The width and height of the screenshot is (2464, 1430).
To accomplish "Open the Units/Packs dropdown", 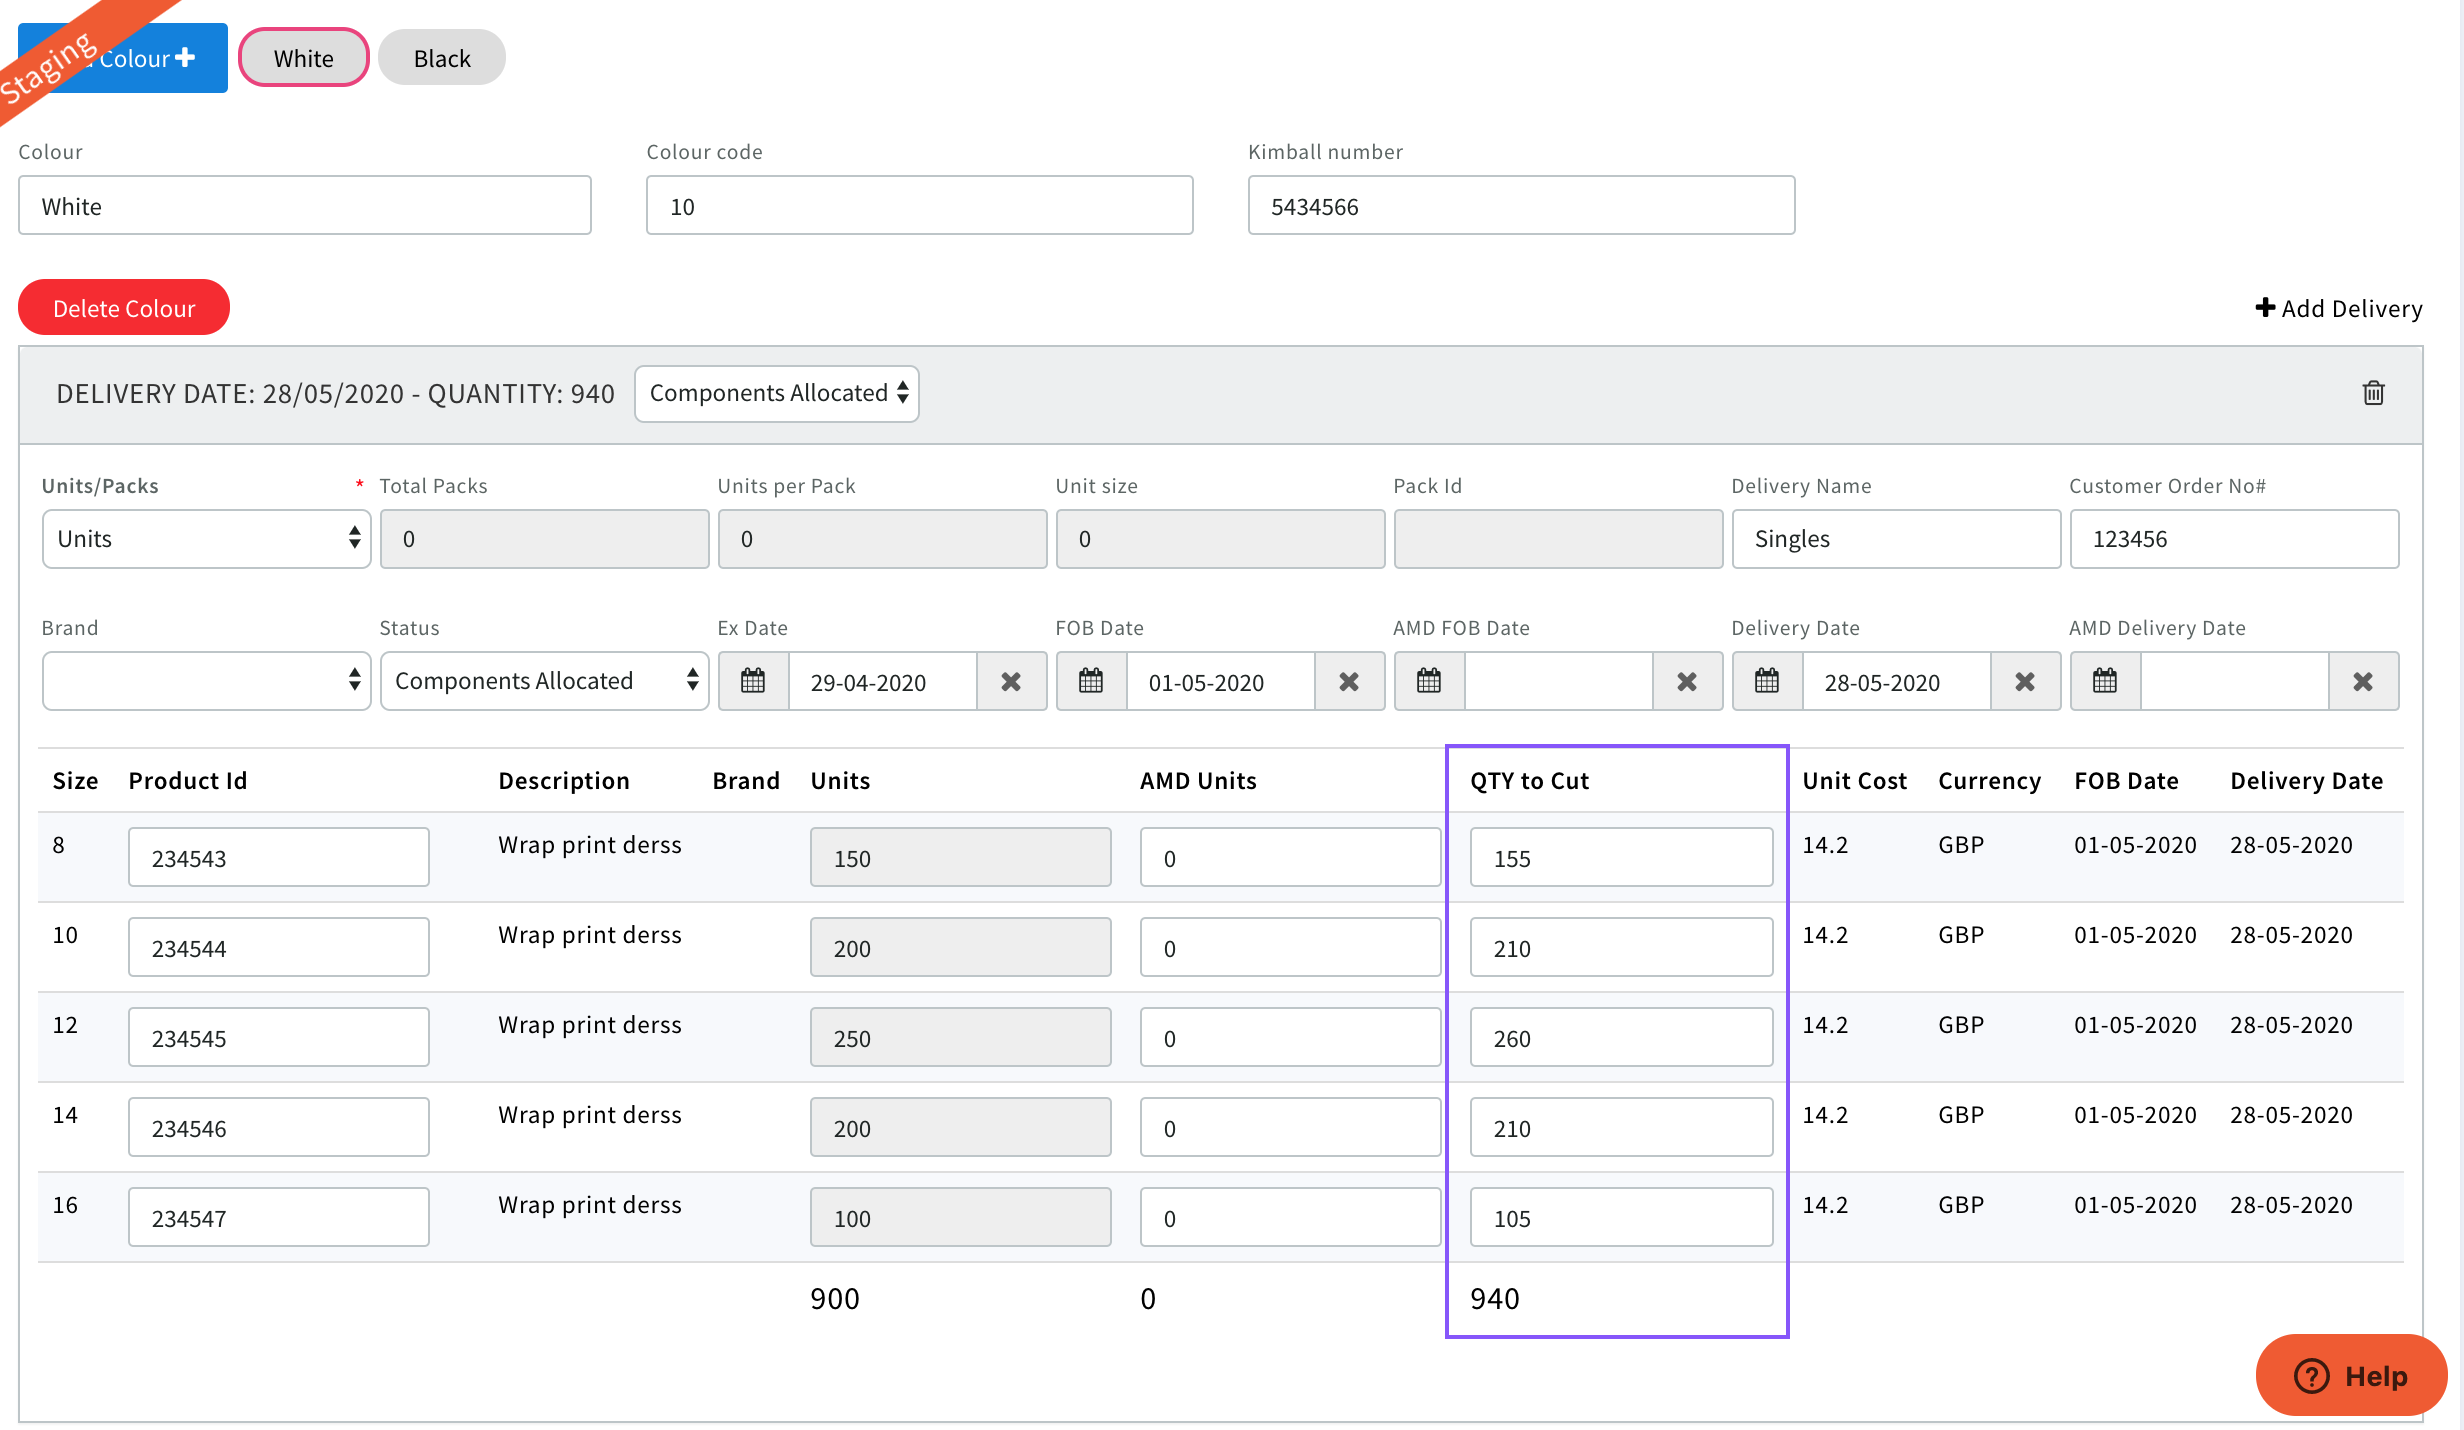I will point(206,538).
